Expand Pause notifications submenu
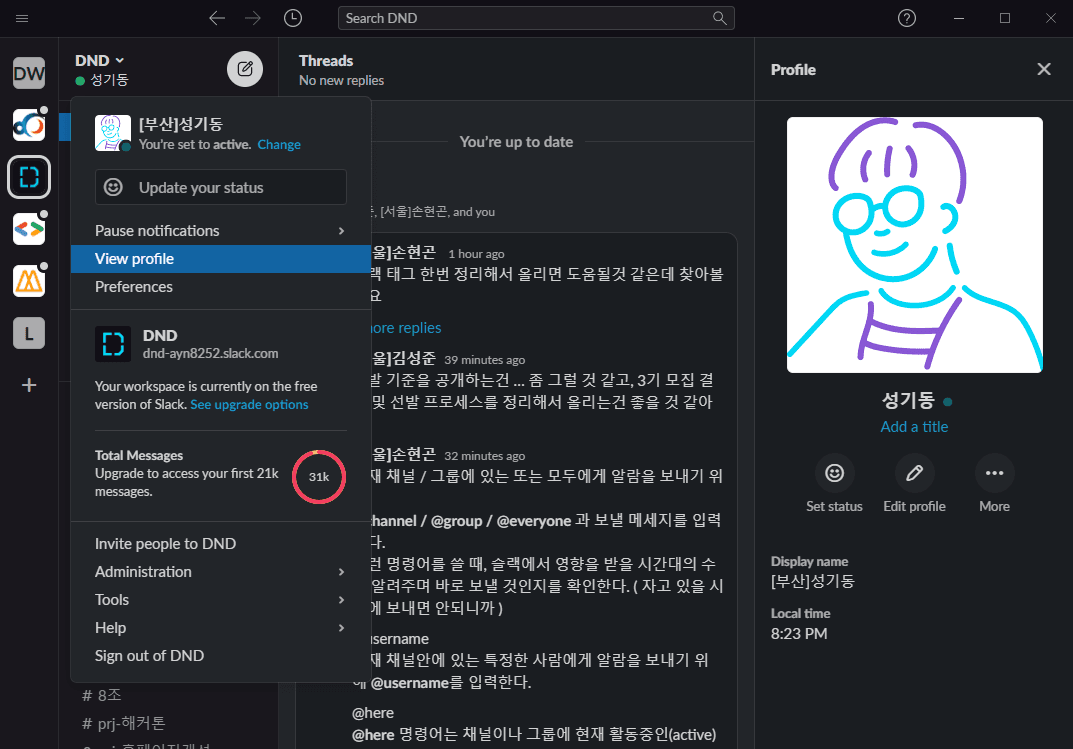Screen dimensions: 1073x749 pyautogui.click(x=220, y=231)
